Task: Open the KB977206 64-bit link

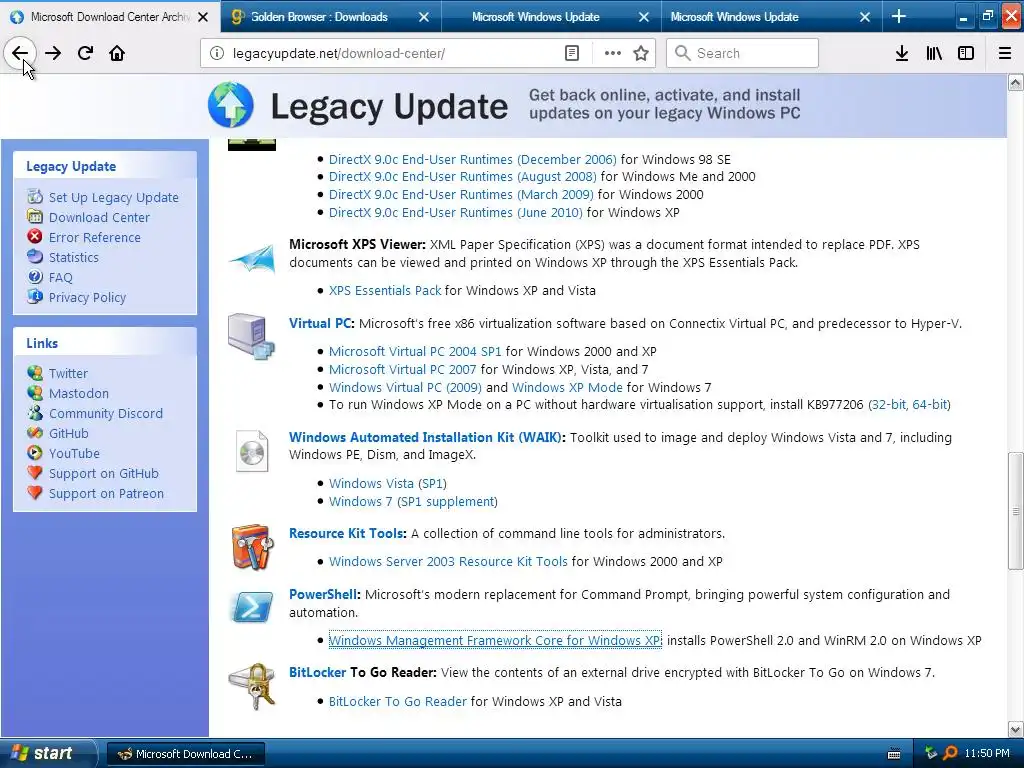Action: pos(930,404)
